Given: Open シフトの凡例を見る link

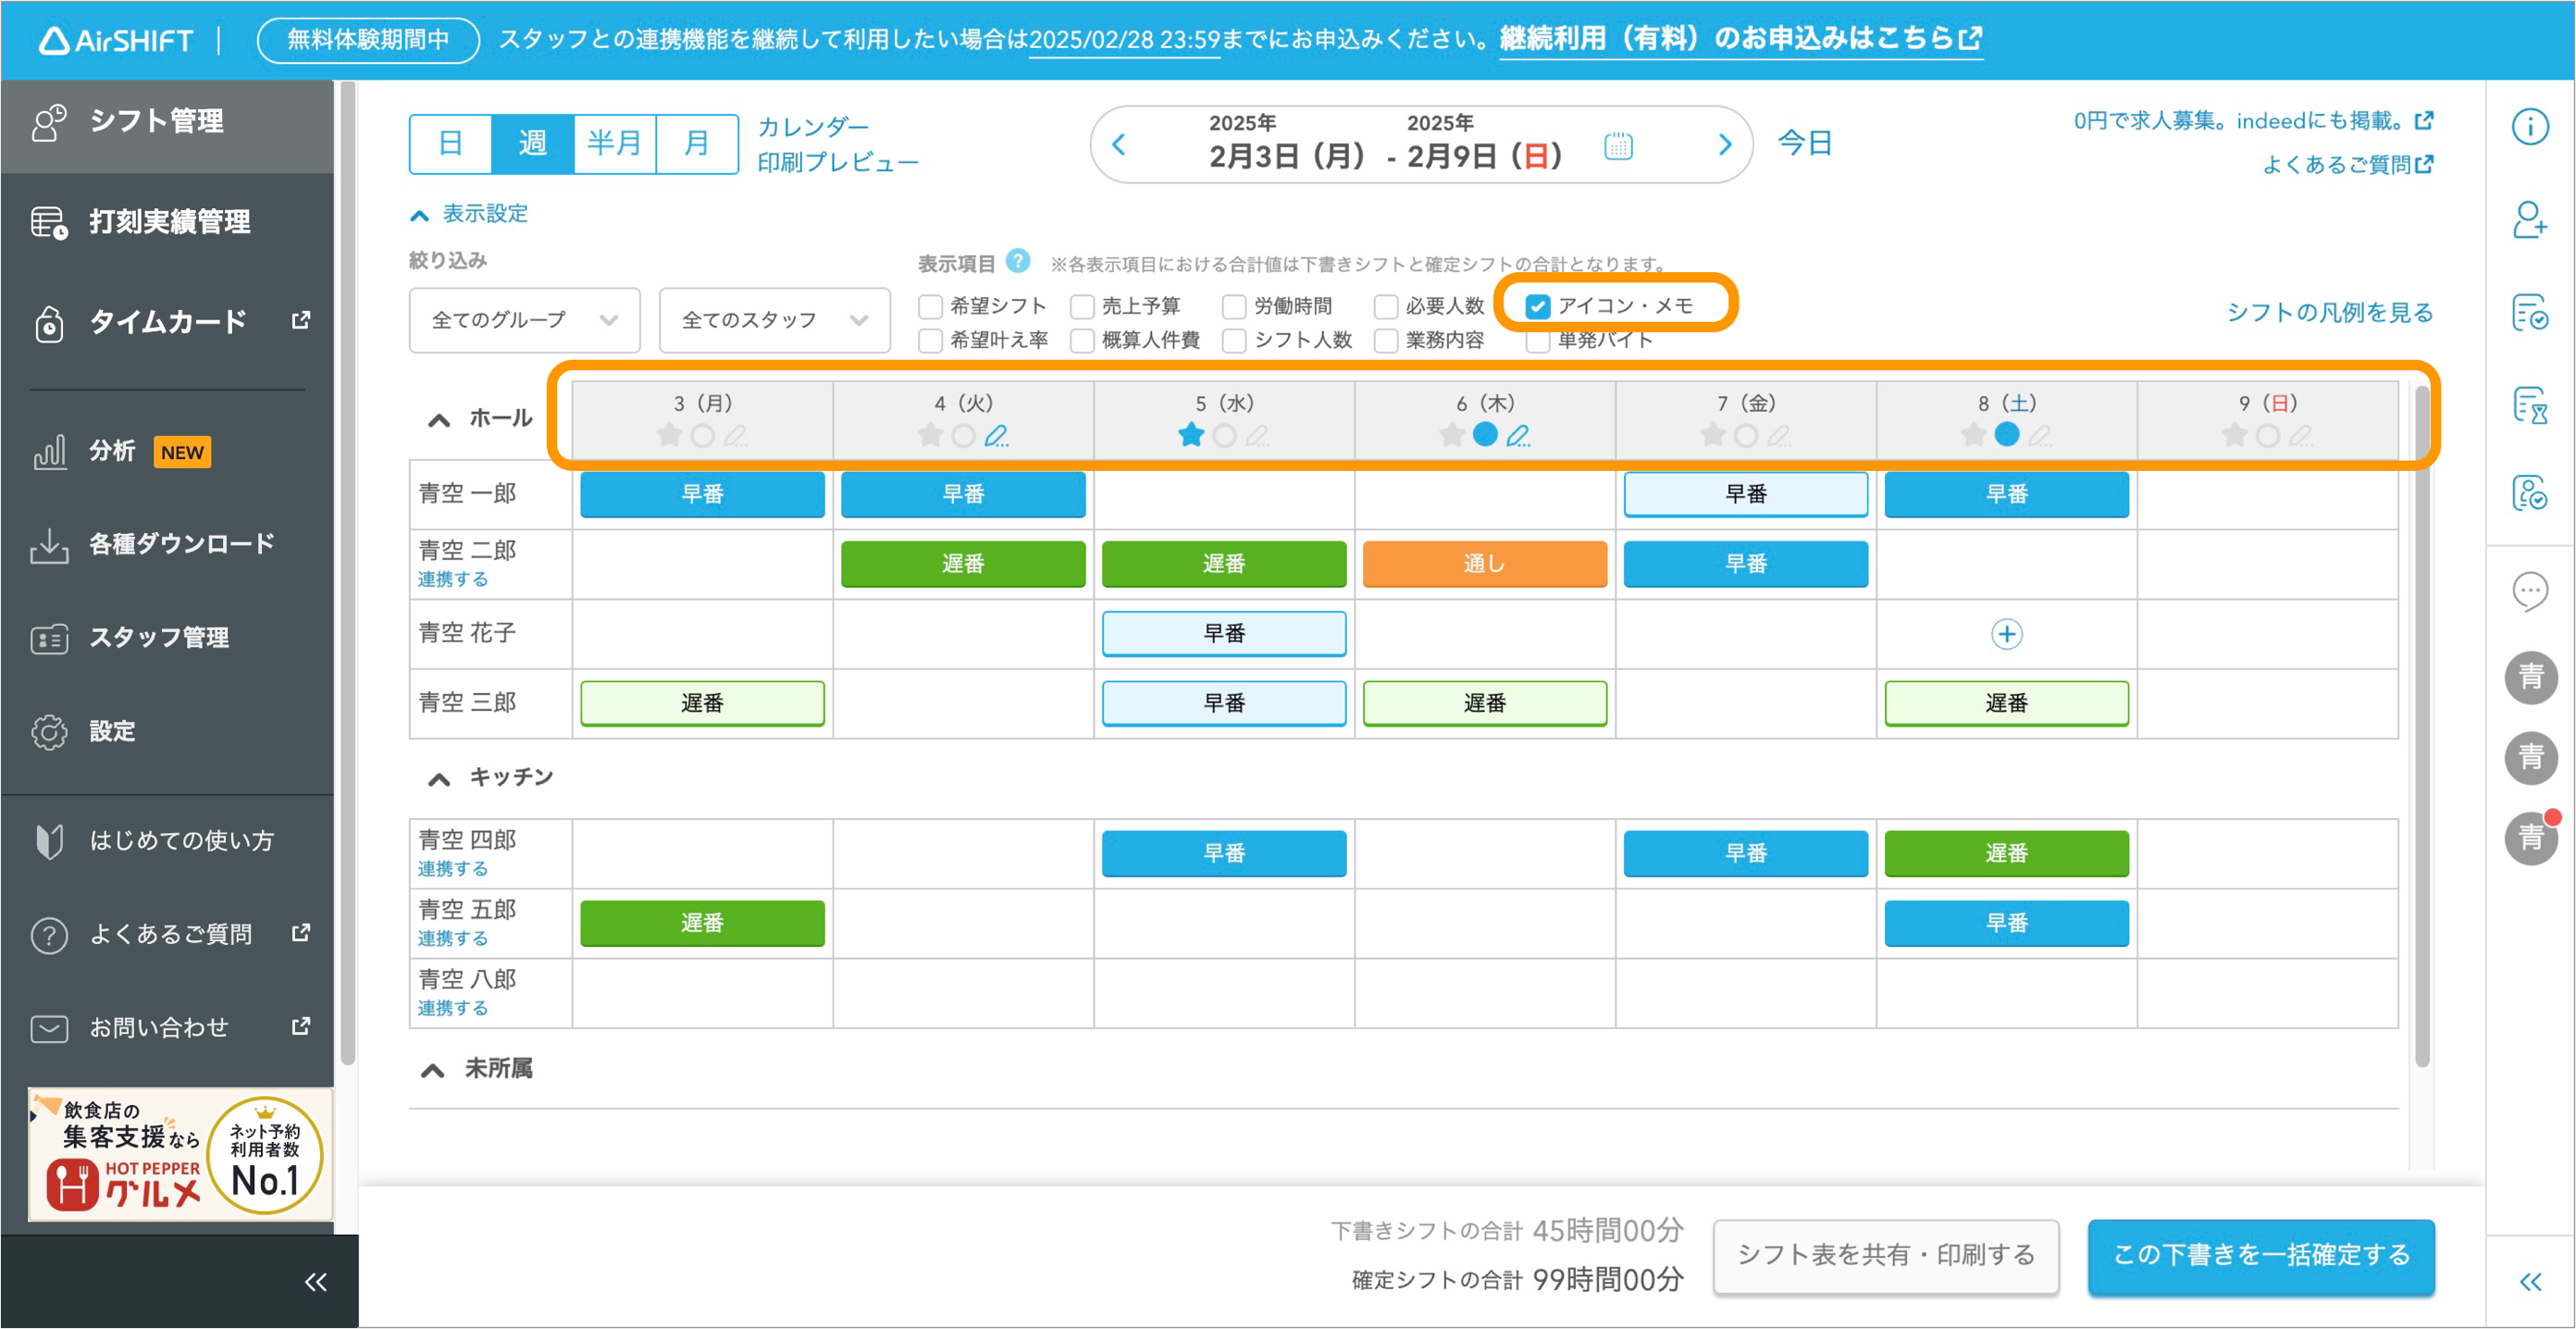Looking at the screenshot, I should tap(2329, 312).
